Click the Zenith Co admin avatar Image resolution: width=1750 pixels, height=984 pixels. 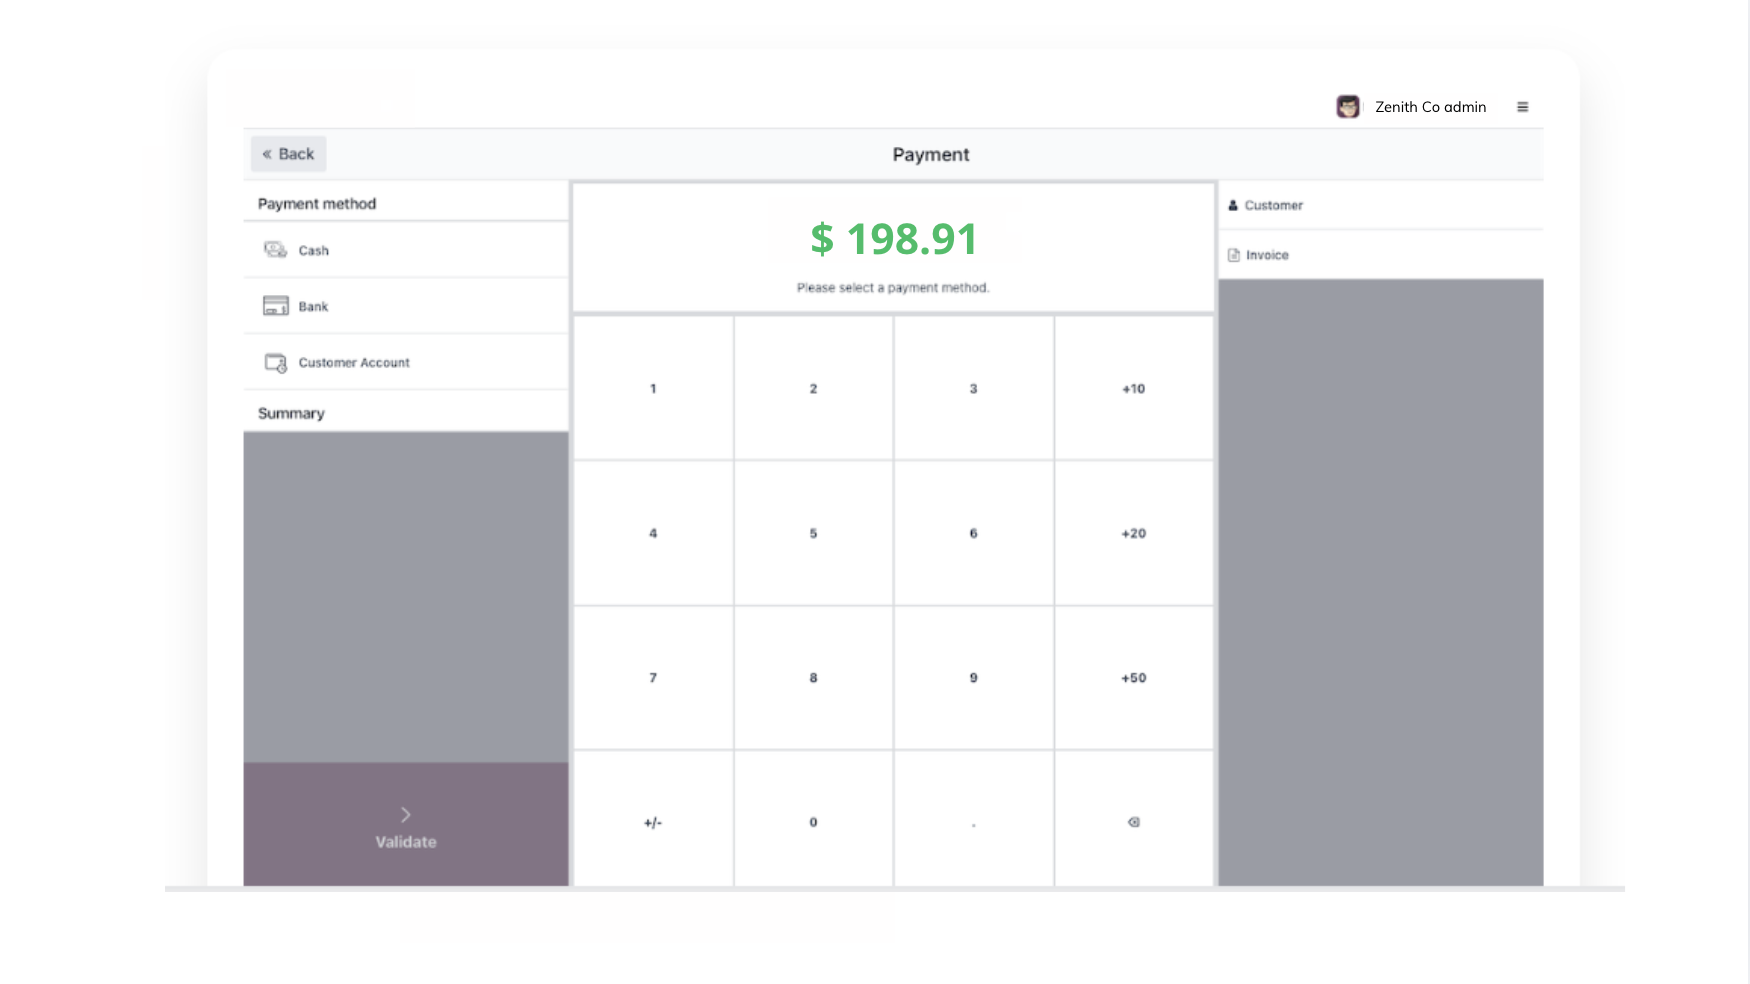1348,107
